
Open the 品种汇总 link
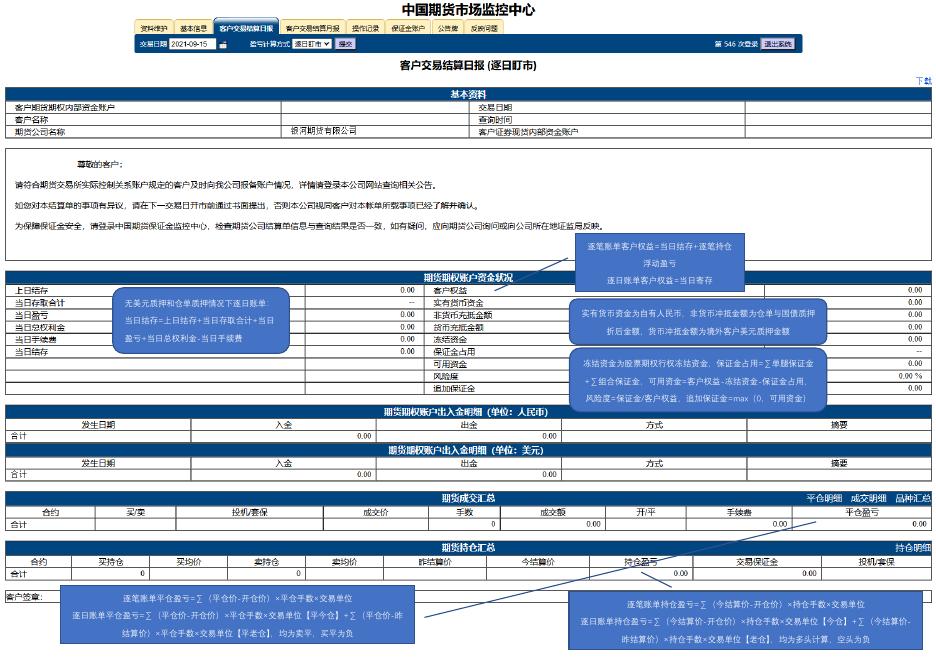[912, 497]
